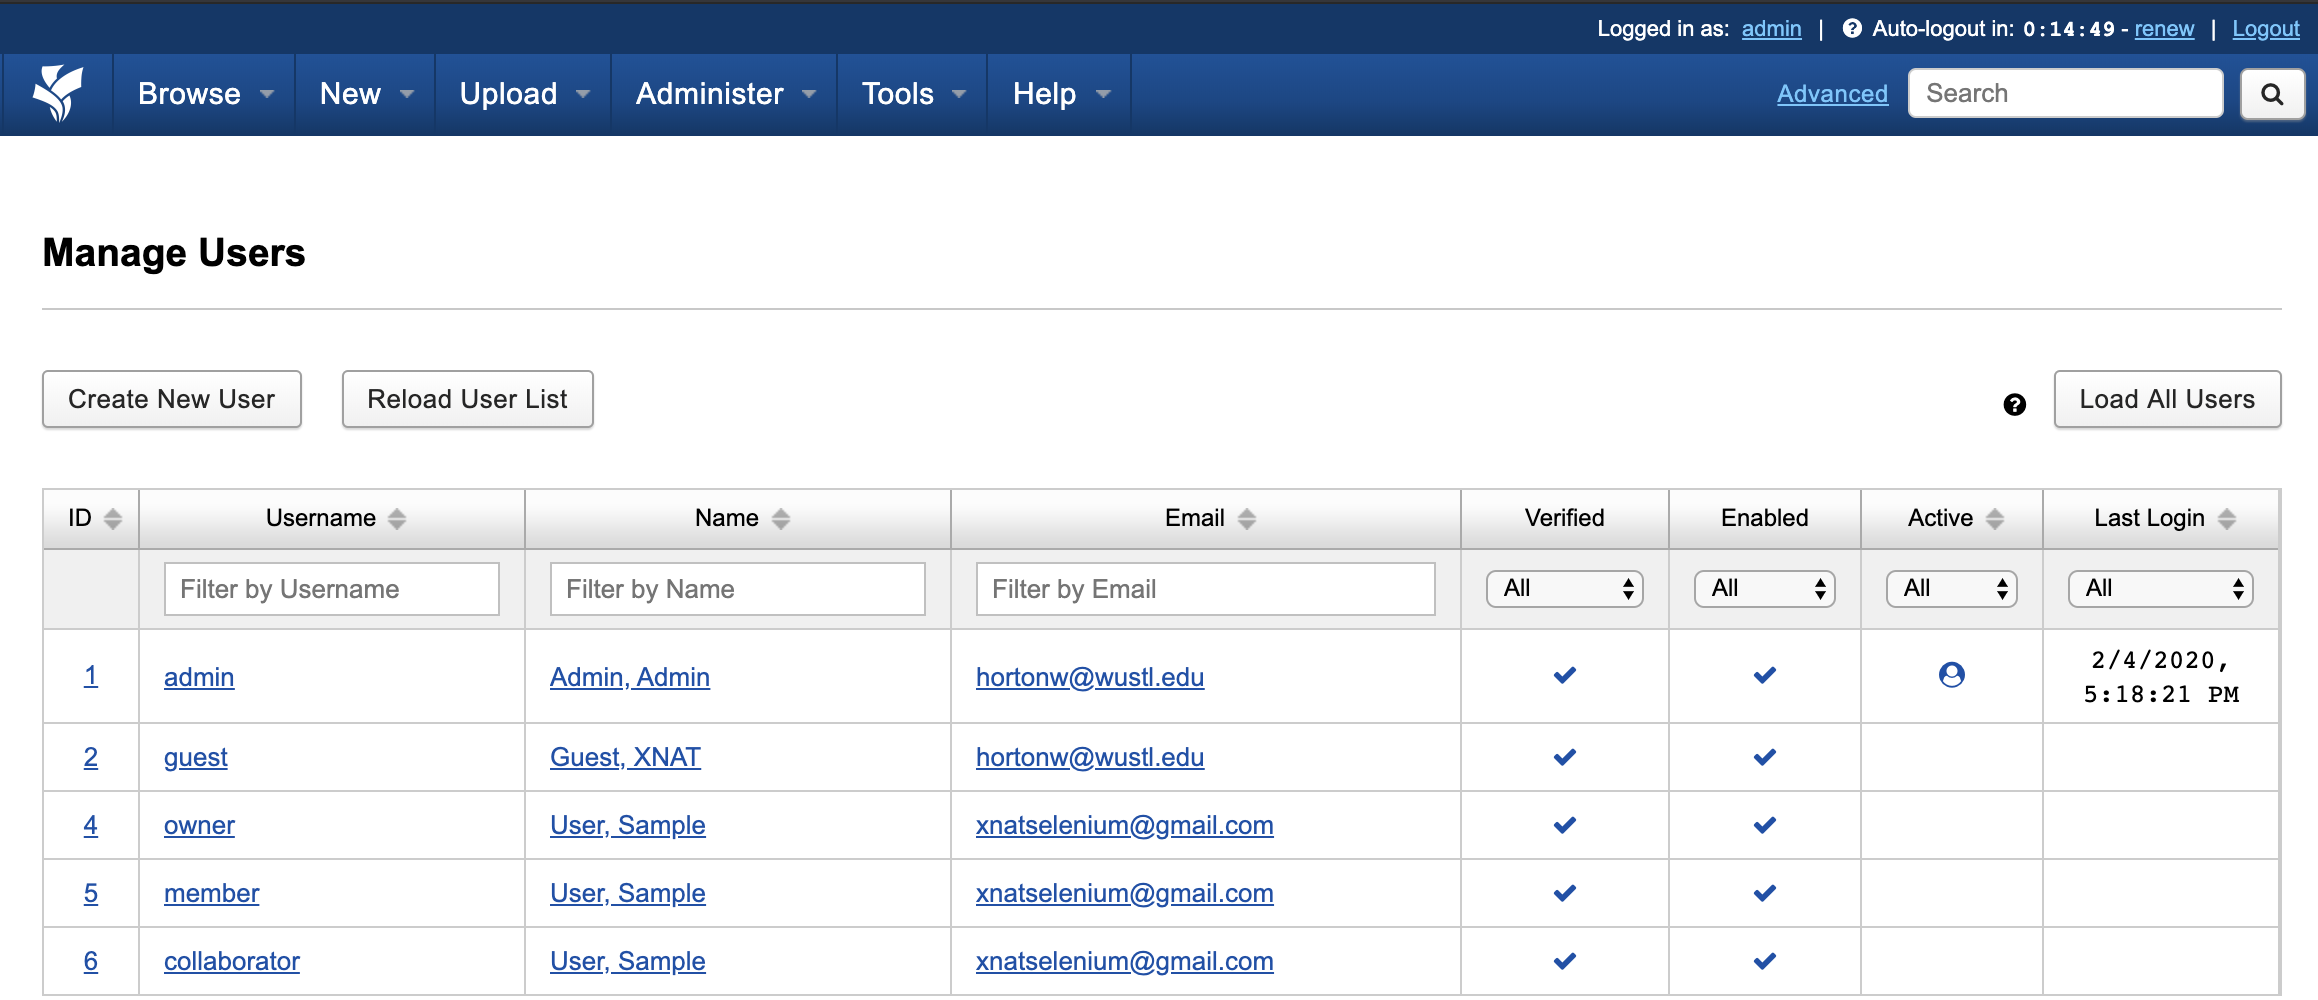Image resolution: width=2318 pixels, height=1000 pixels.
Task: Open the Enabled filter dropdown
Action: coord(1764,589)
